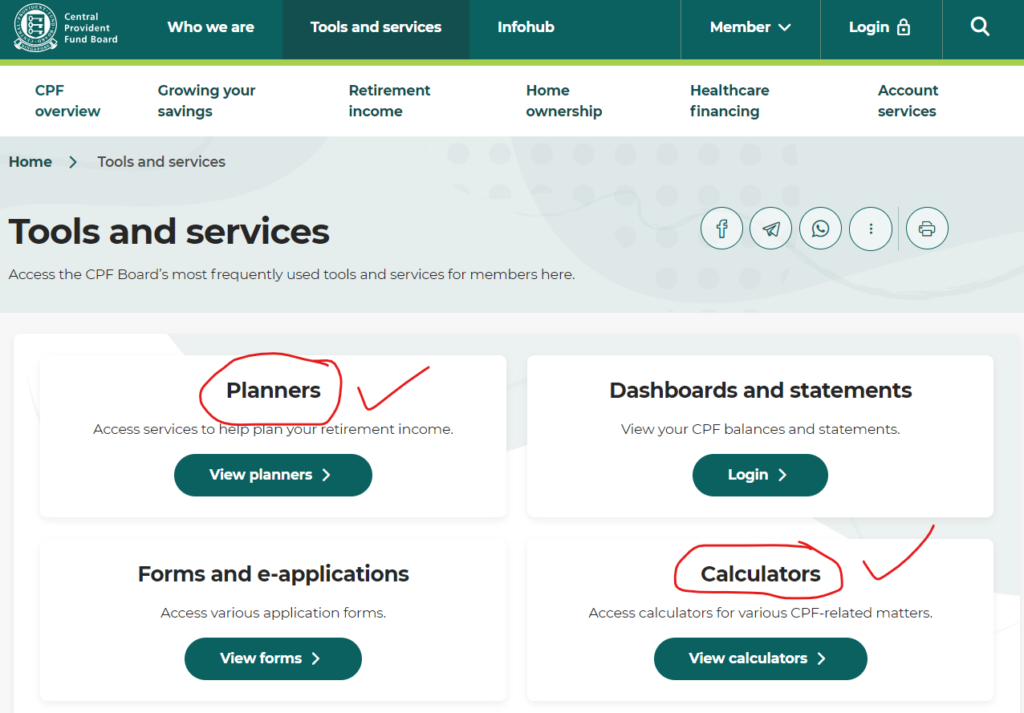The image size is (1024, 713).
Task: Click Dashboards and statements heading
Action: pyautogui.click(x=760, y=390)
